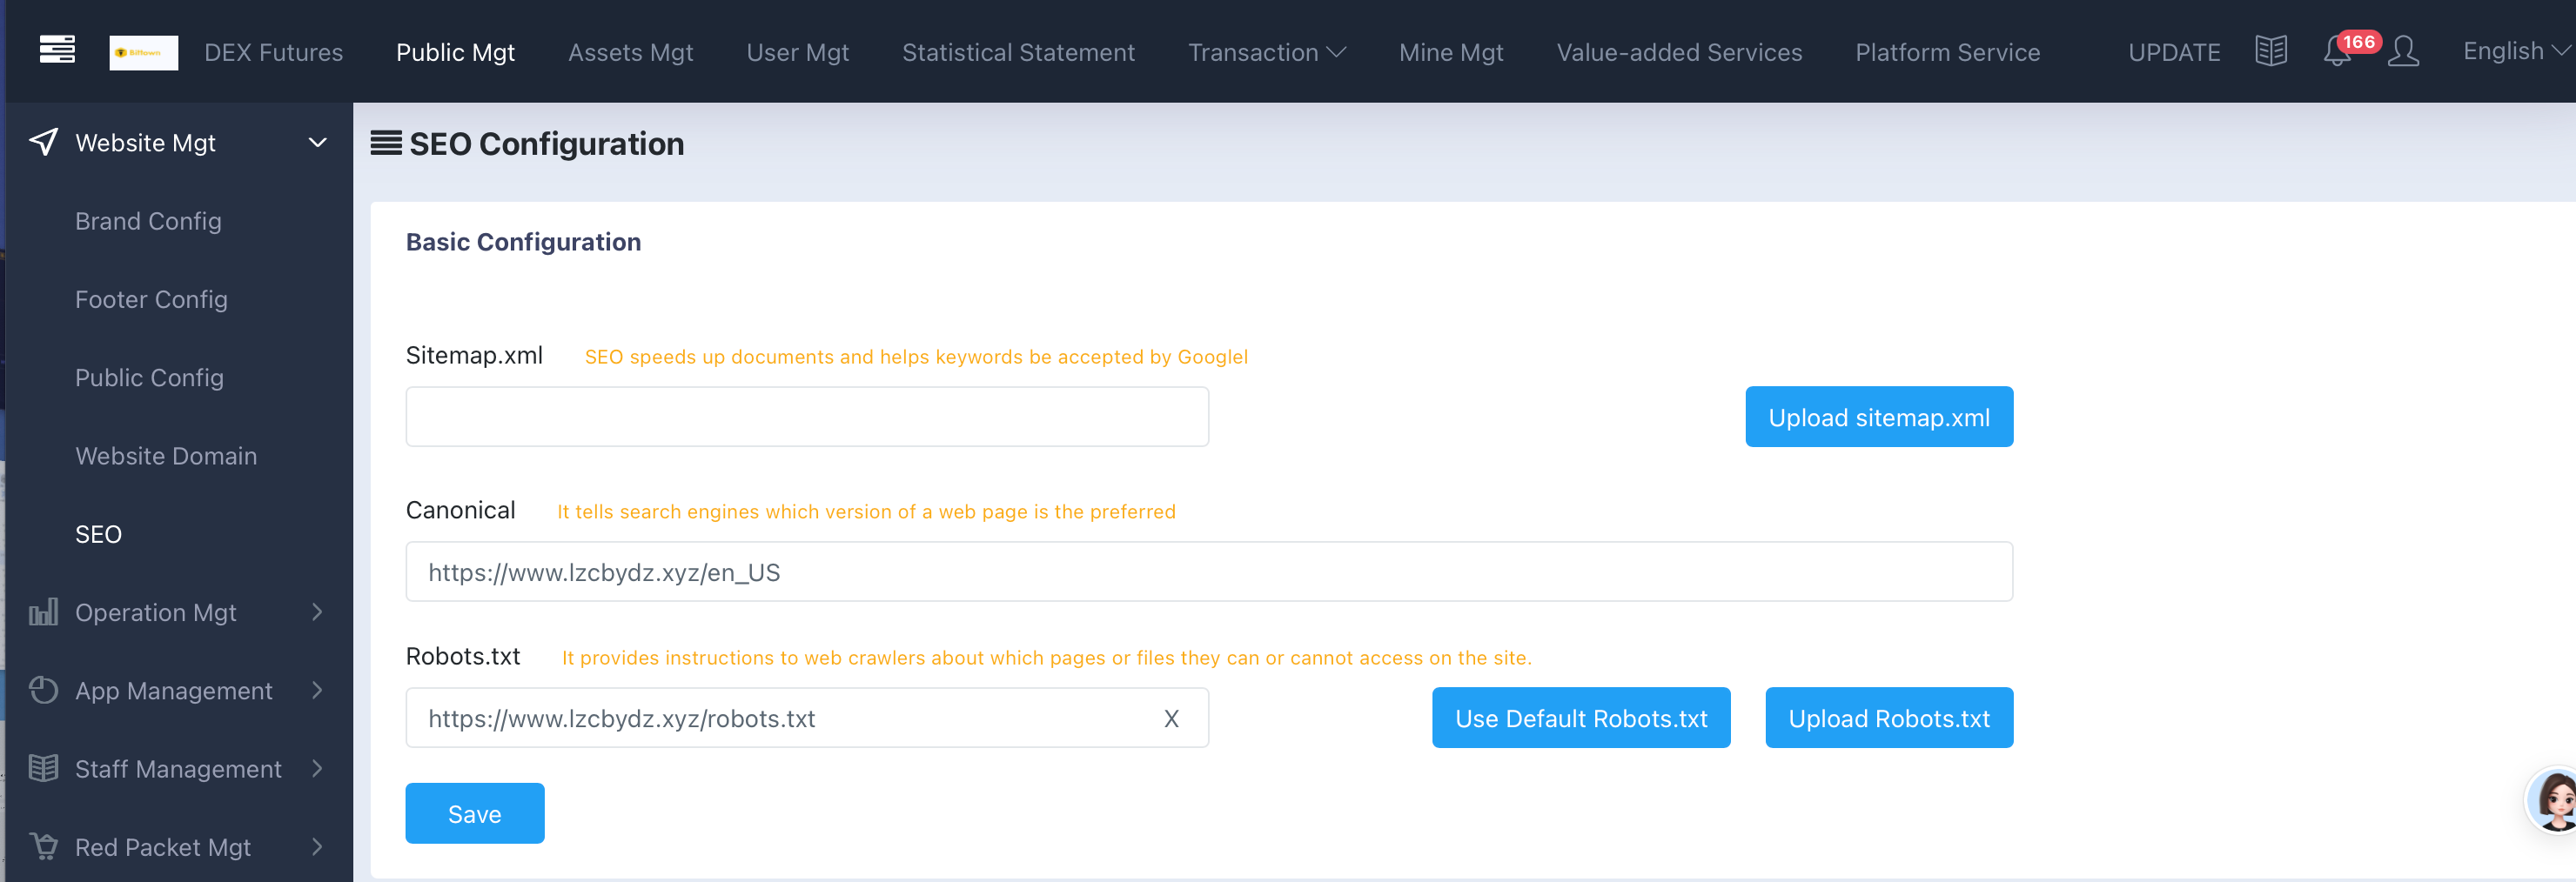The height and width of the screenshot is (882, 2576).
Task: Expand the Transaction menu dropdown
Action: pyautogui.click(x=1266, y=52)
